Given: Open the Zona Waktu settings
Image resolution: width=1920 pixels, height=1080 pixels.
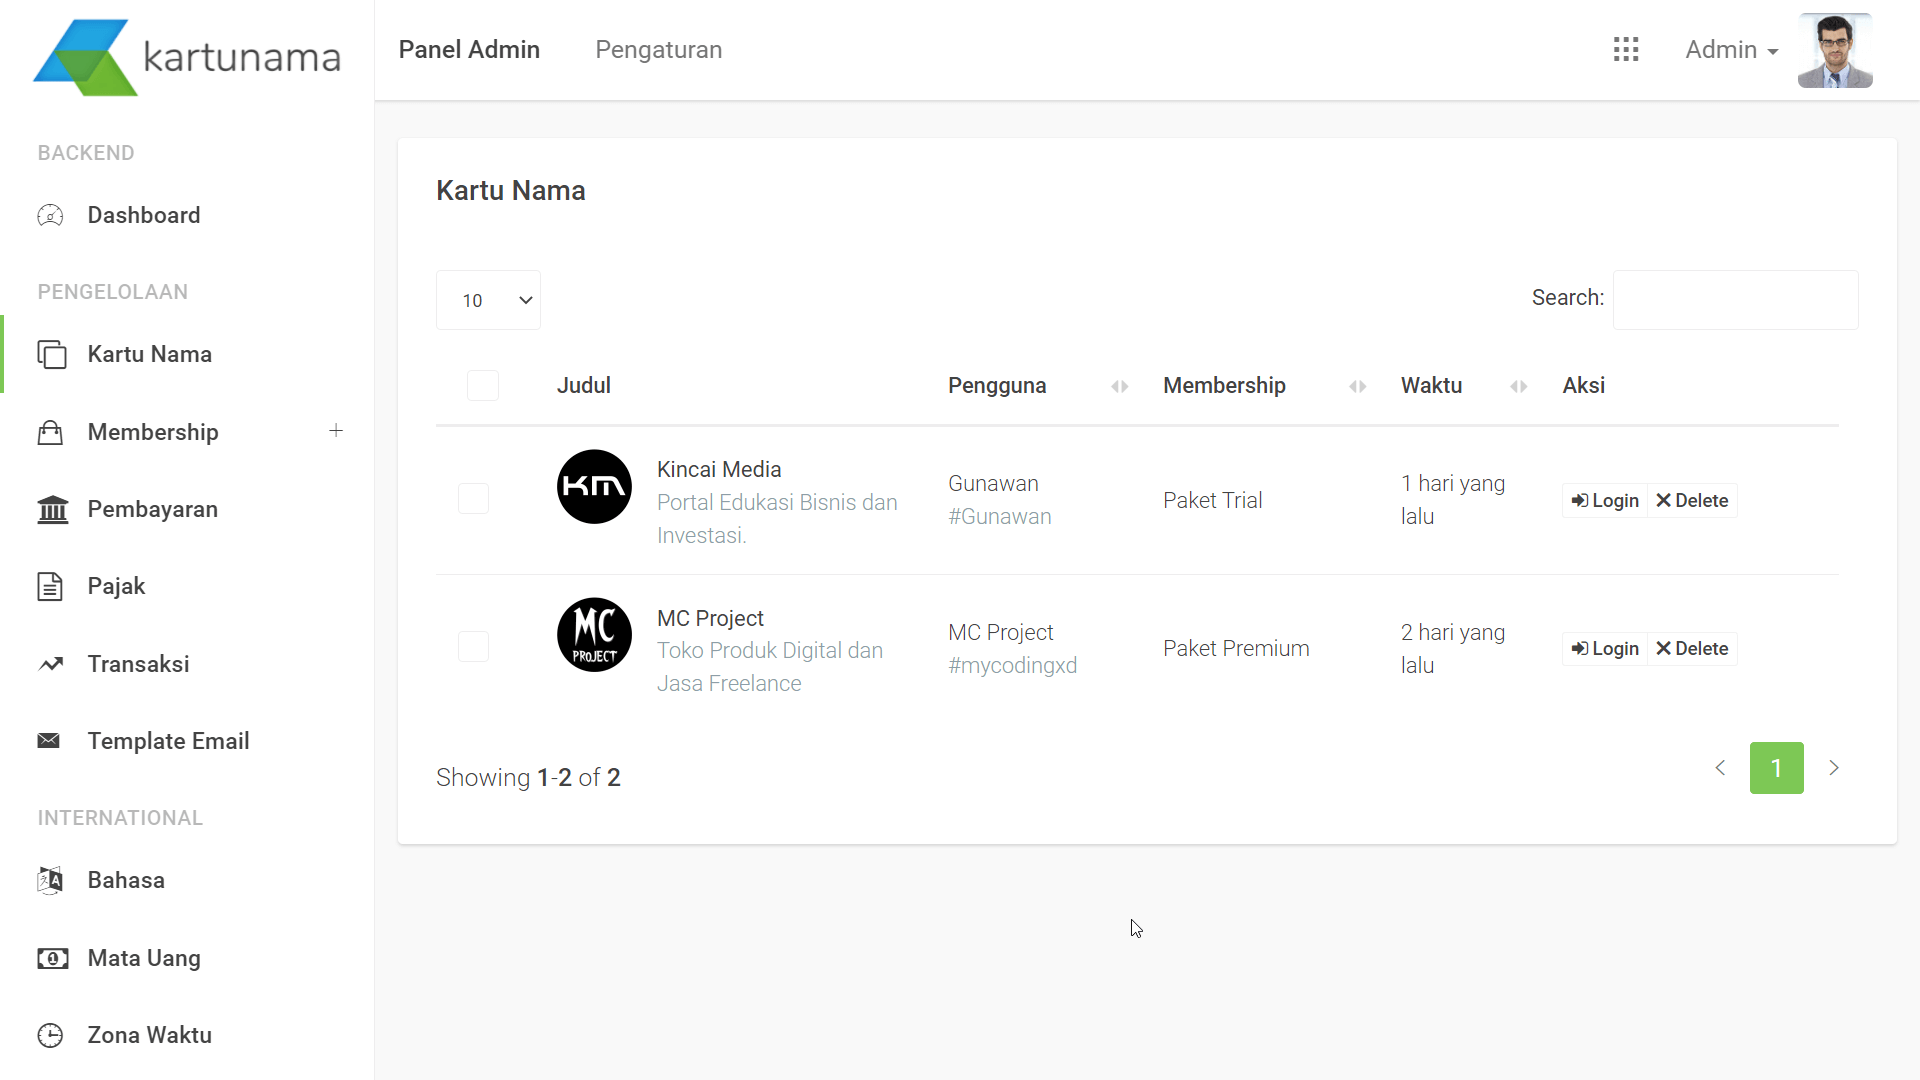Looking at the screenshot, I should point(149,1035).
